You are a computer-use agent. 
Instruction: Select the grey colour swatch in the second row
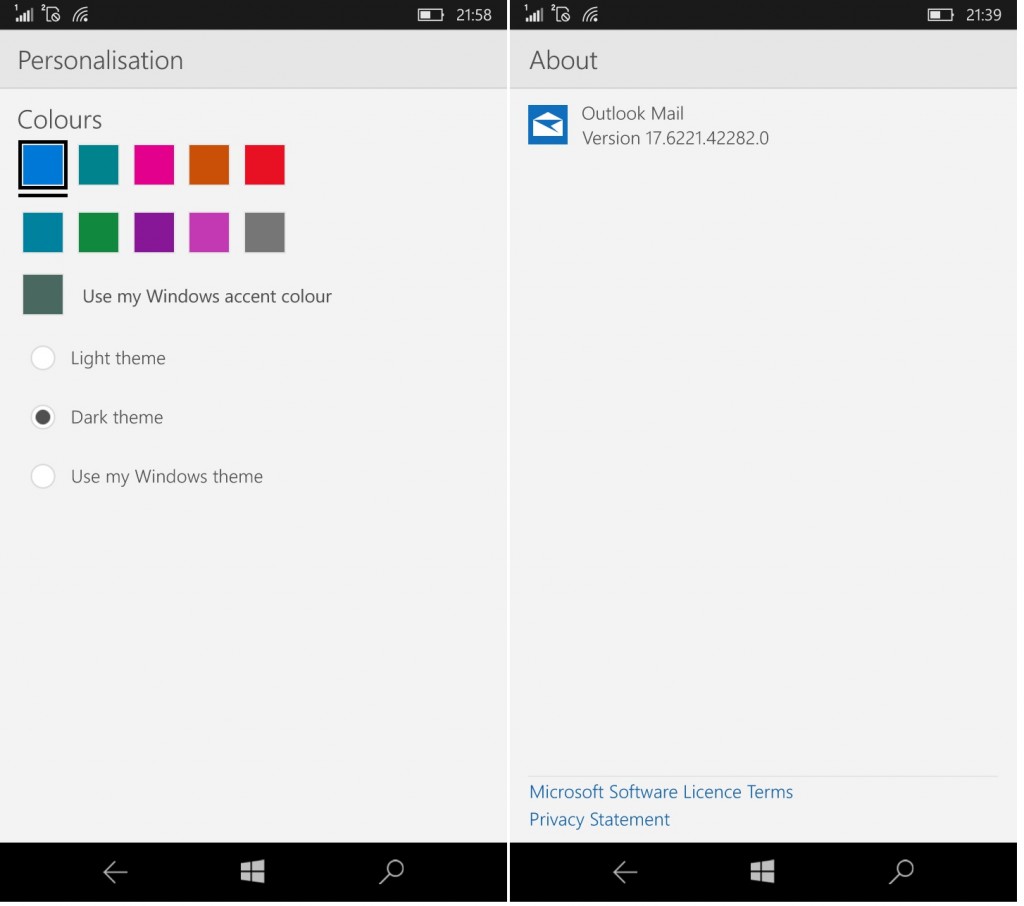(x=264, y=233)
